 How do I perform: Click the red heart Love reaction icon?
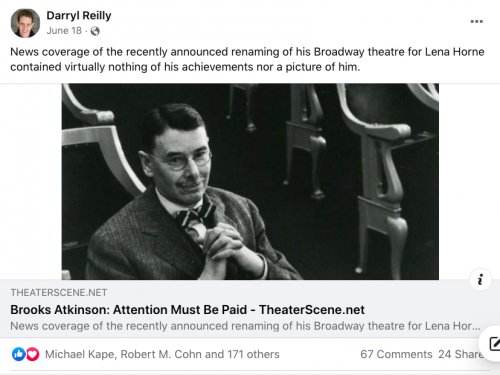pyautogui.click(x=32, y=354)
